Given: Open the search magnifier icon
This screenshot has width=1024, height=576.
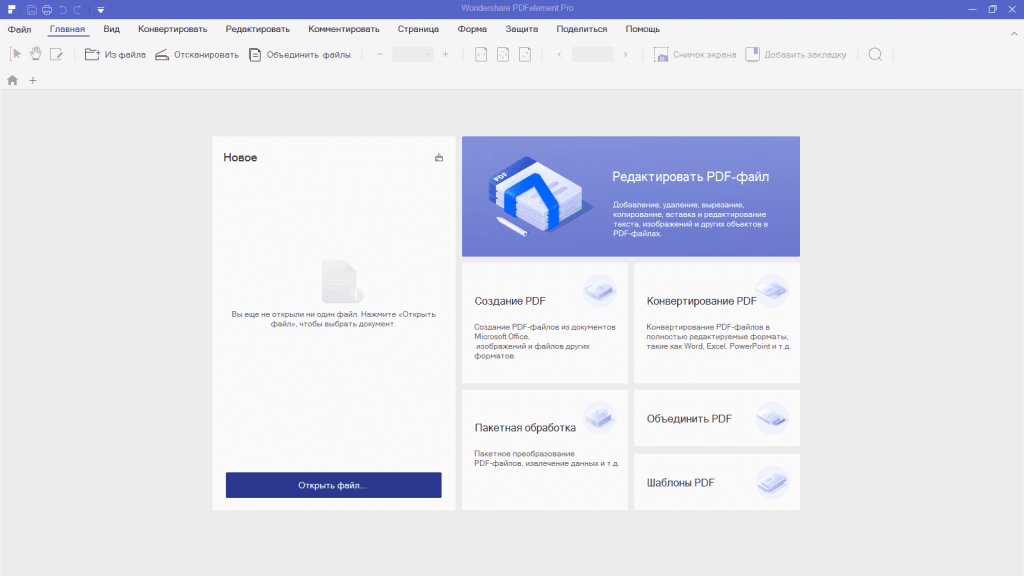Looking at the screenshot, I should pos(875,55).
